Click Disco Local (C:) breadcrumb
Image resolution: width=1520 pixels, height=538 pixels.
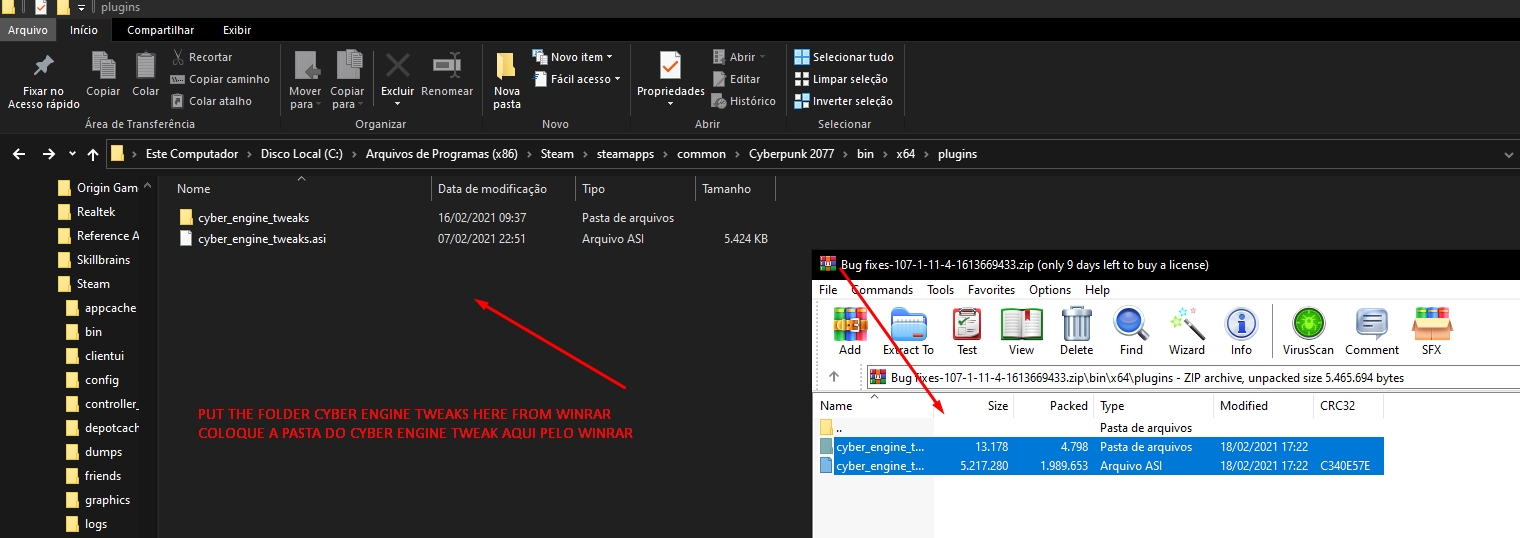(x=302, y=154)
